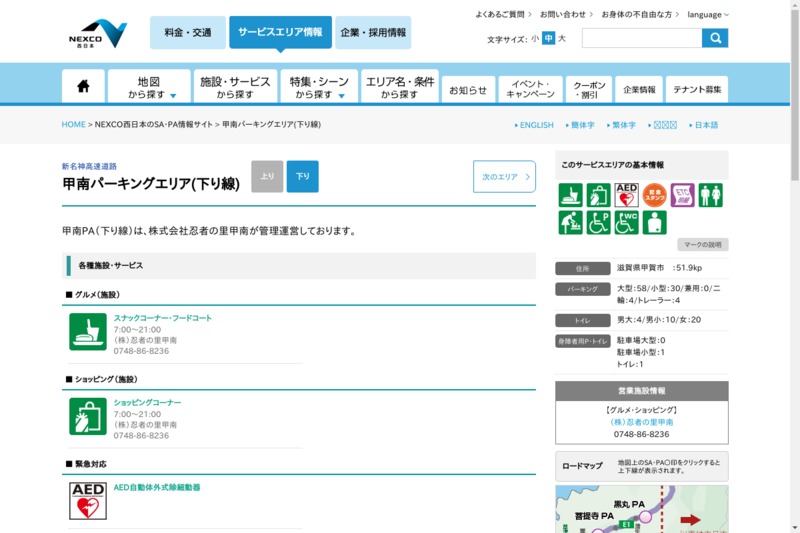
Task: Switch to the 上り direction
Action: (x=267, y=176)
